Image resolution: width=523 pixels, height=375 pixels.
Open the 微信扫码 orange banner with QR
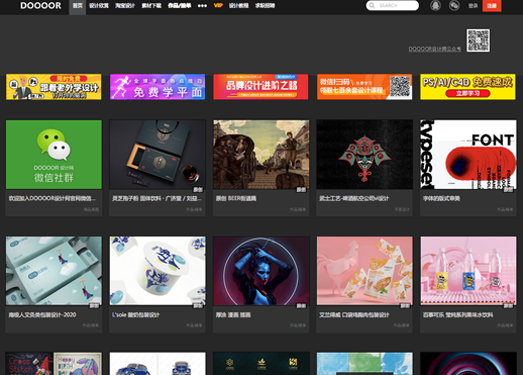click(365, 87)
